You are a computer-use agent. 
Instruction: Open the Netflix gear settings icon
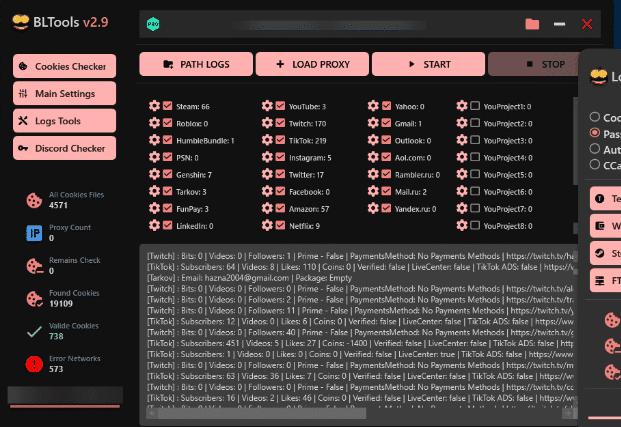[267, 225]
